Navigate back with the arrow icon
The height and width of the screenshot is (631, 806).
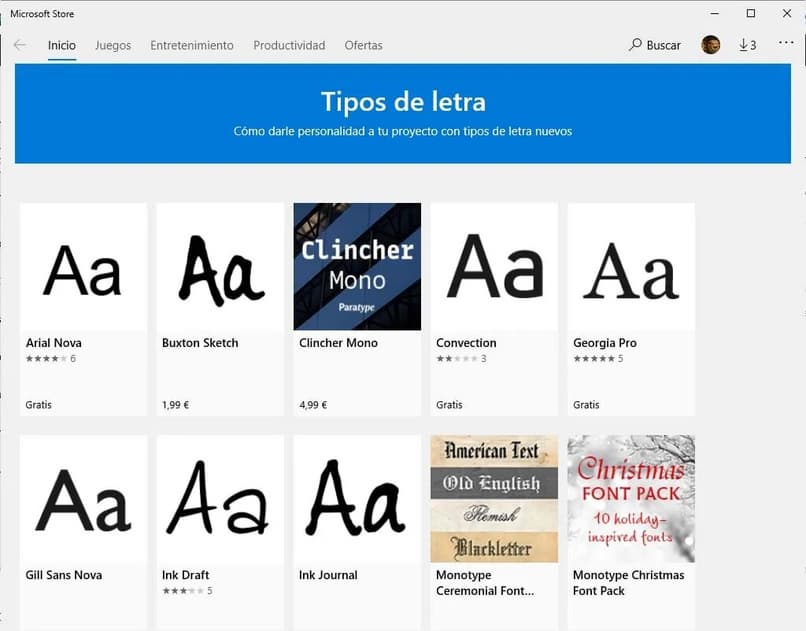20,44
